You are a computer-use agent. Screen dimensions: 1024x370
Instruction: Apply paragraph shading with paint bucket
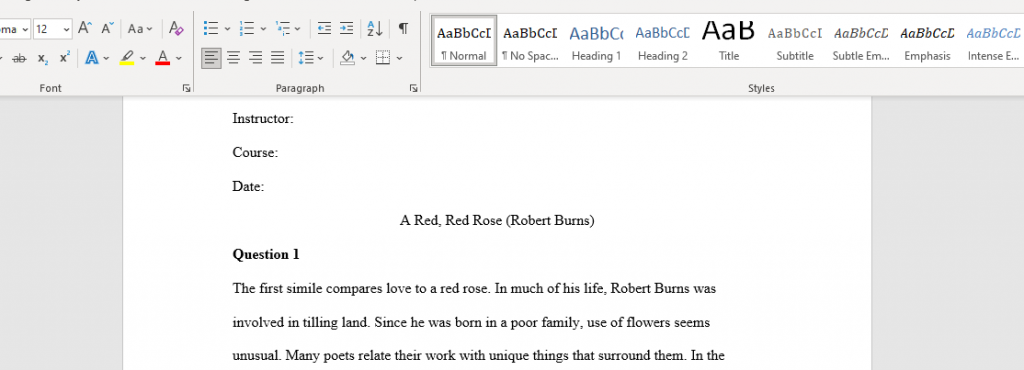coord(347,59)
